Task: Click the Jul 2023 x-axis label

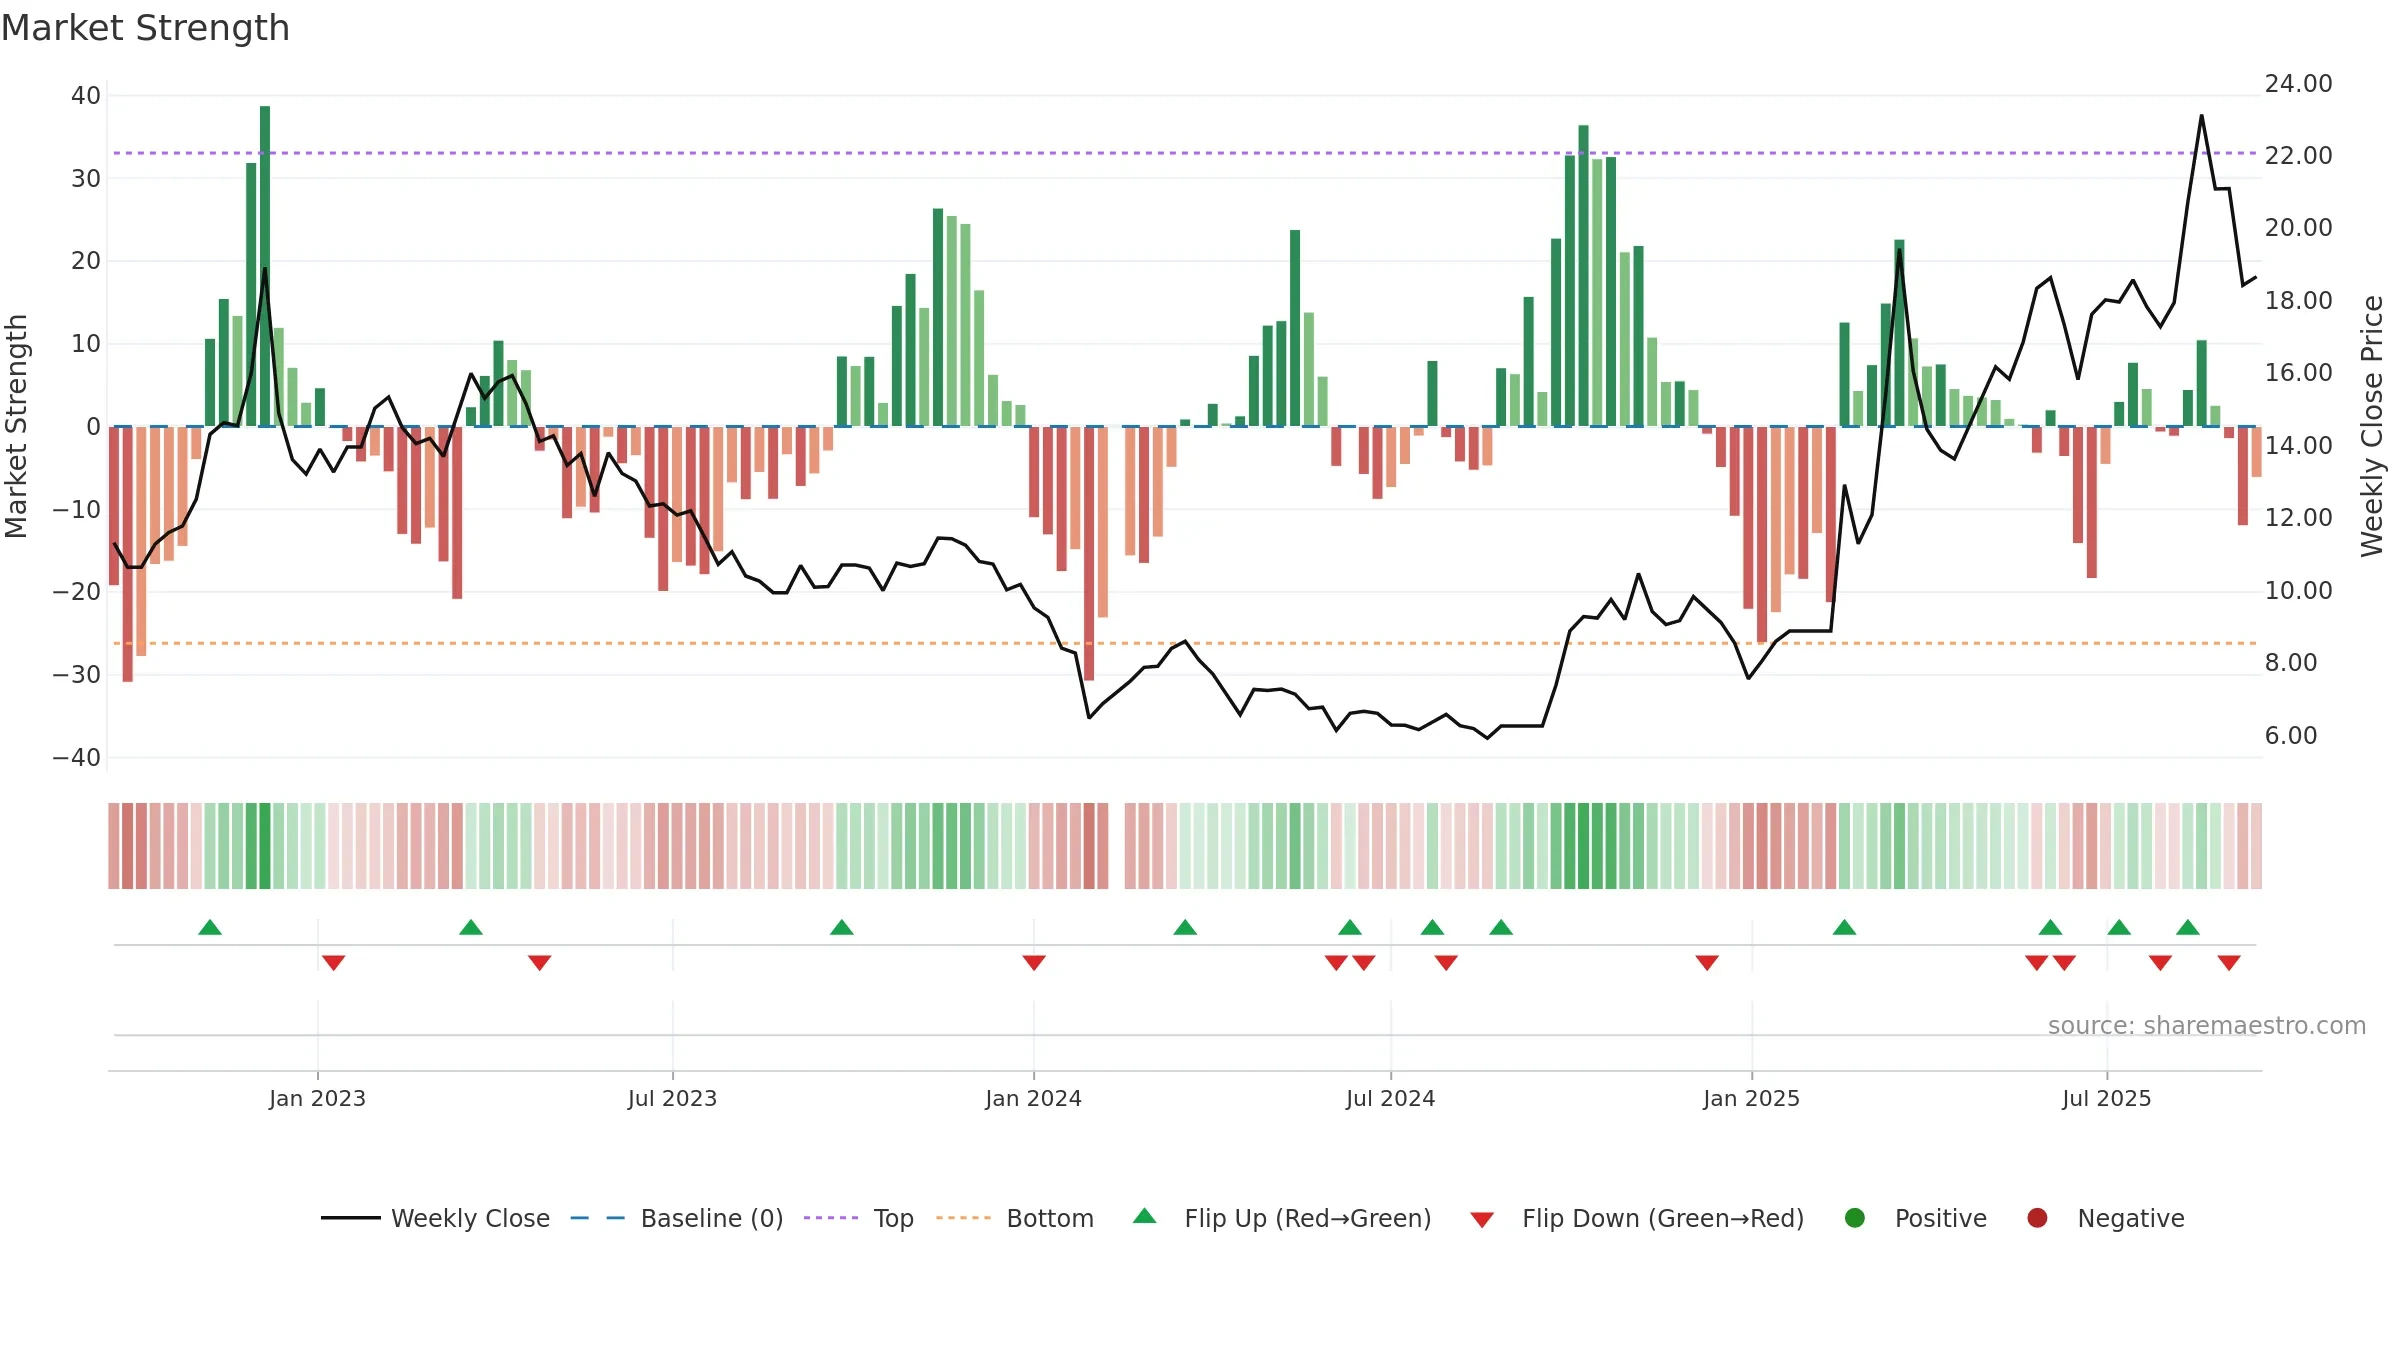Action: (x=672, y=1098)
